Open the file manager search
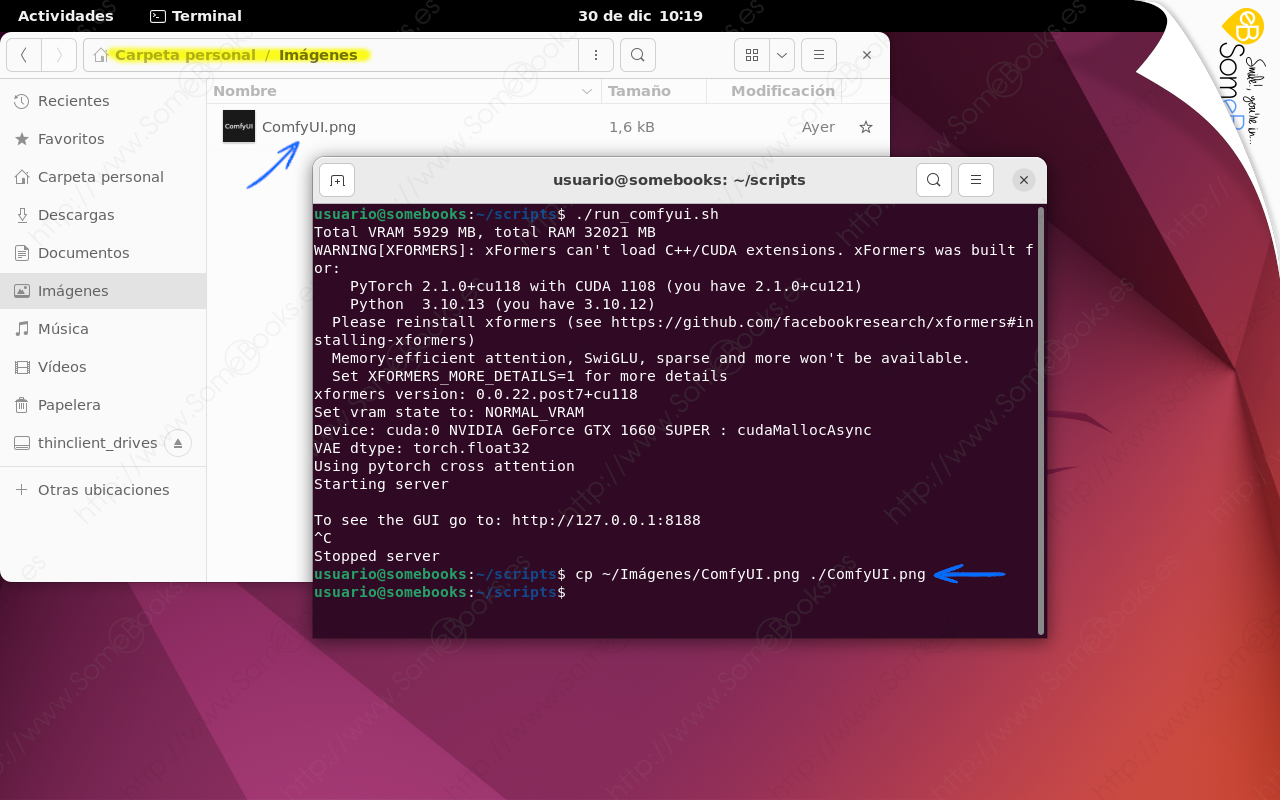The height and width of the screenshot is (800, 1280). [637, 55]
